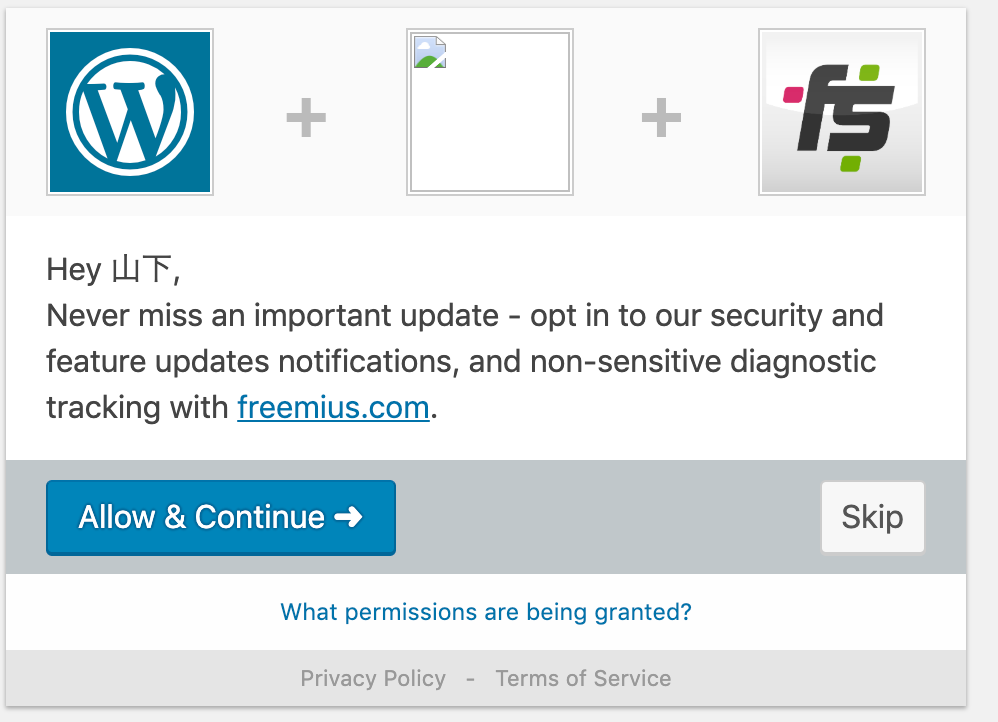Skip the opt-in prompt

(x=873, y=517)
